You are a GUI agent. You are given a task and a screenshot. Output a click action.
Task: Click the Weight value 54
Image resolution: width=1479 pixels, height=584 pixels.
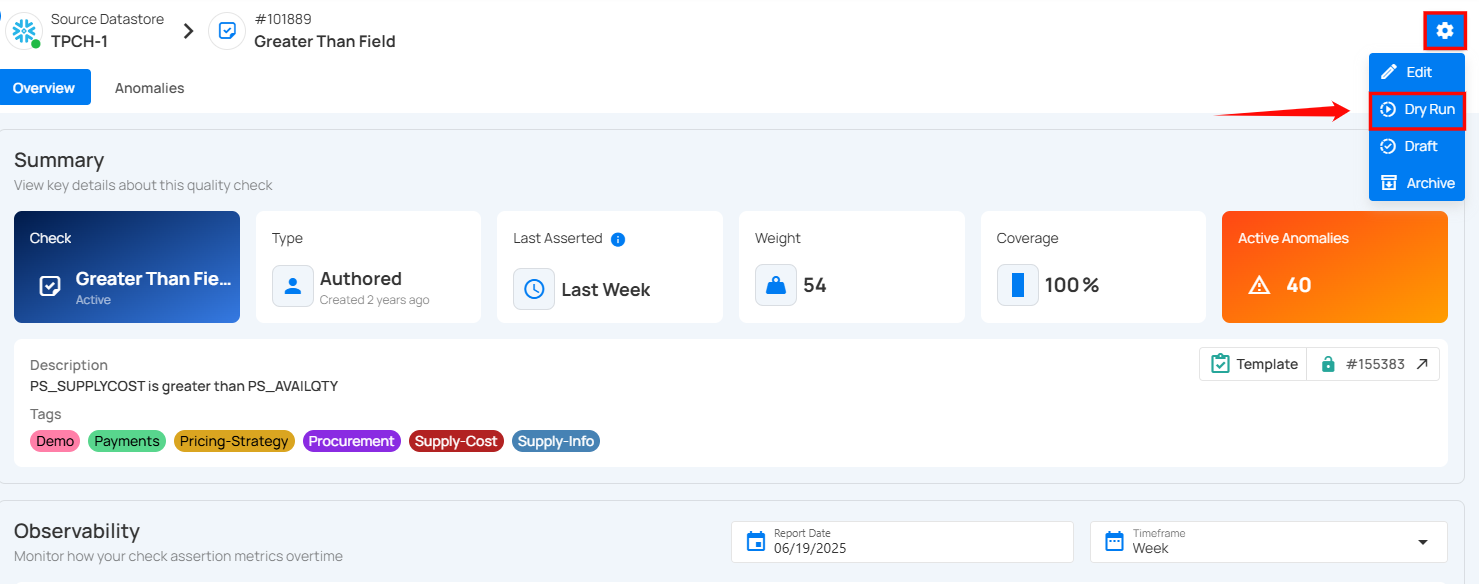(x=815, y=285)
